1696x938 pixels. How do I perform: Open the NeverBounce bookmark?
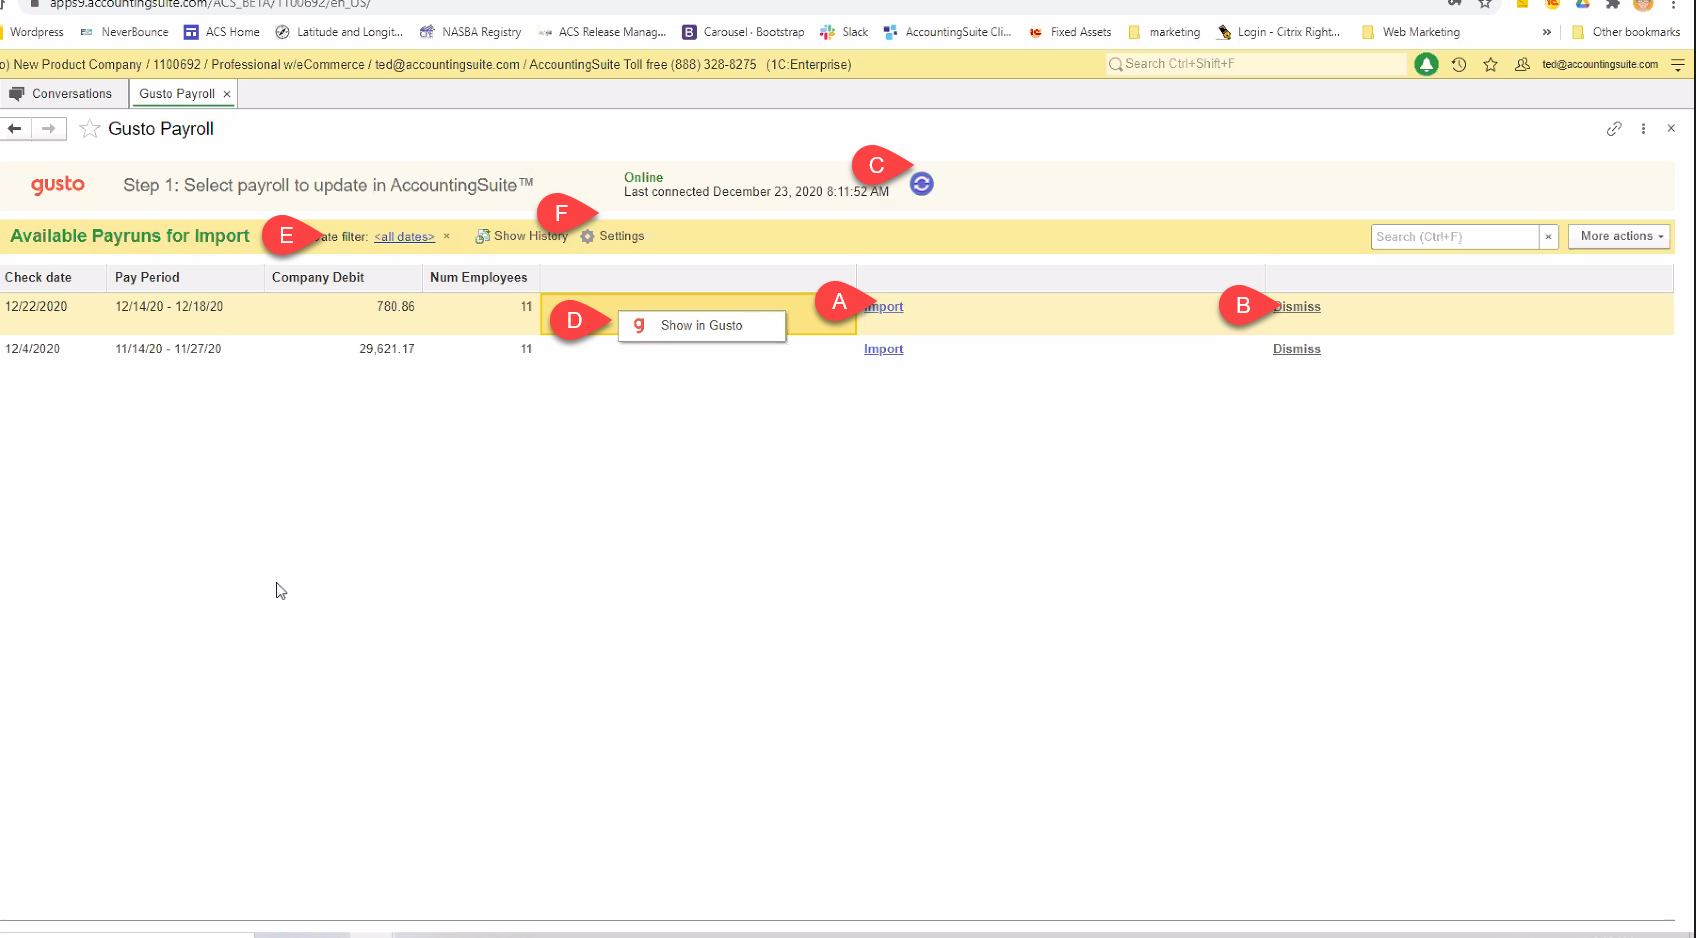124,32
